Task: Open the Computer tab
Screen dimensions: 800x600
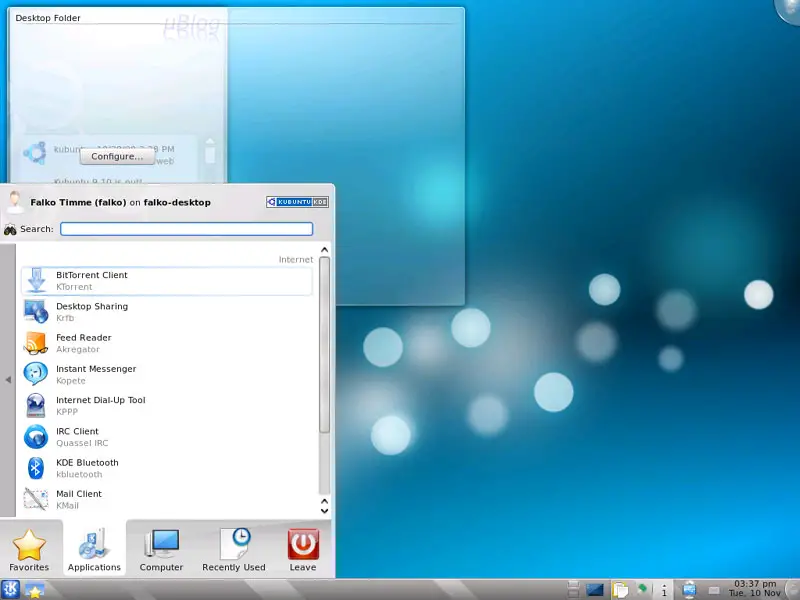Action: [x=161, y=549]
